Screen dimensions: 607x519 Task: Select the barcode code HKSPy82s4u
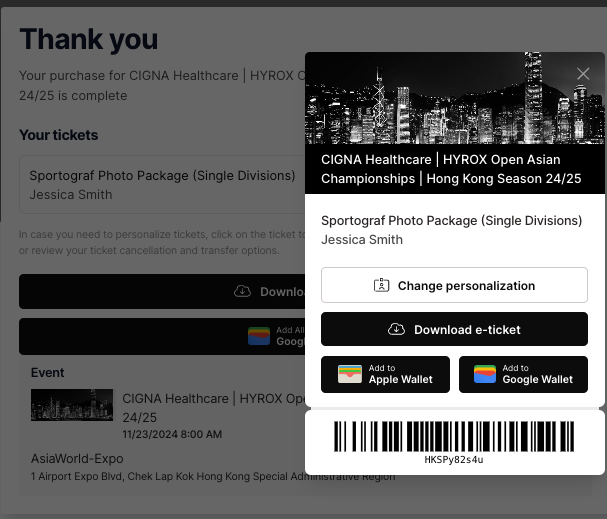tap(454, 460)
